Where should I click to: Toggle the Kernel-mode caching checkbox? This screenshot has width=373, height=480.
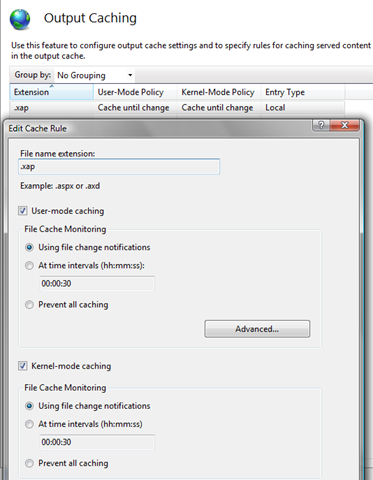click(x=23, y=366)
